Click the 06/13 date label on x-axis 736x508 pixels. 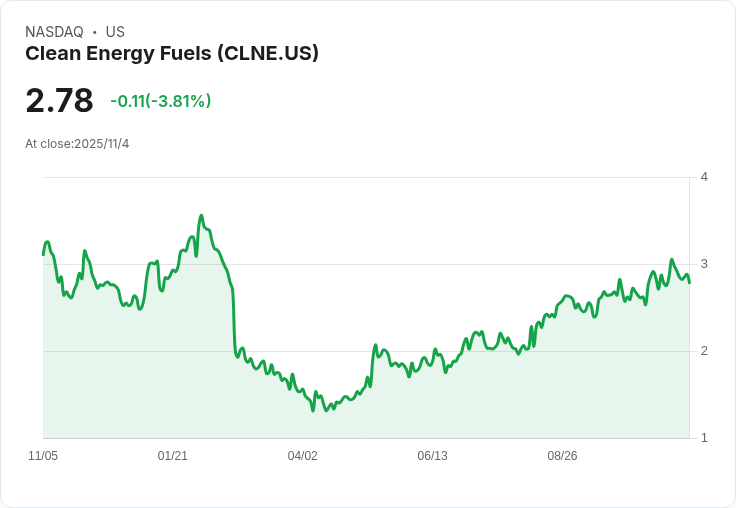(432, 456)
